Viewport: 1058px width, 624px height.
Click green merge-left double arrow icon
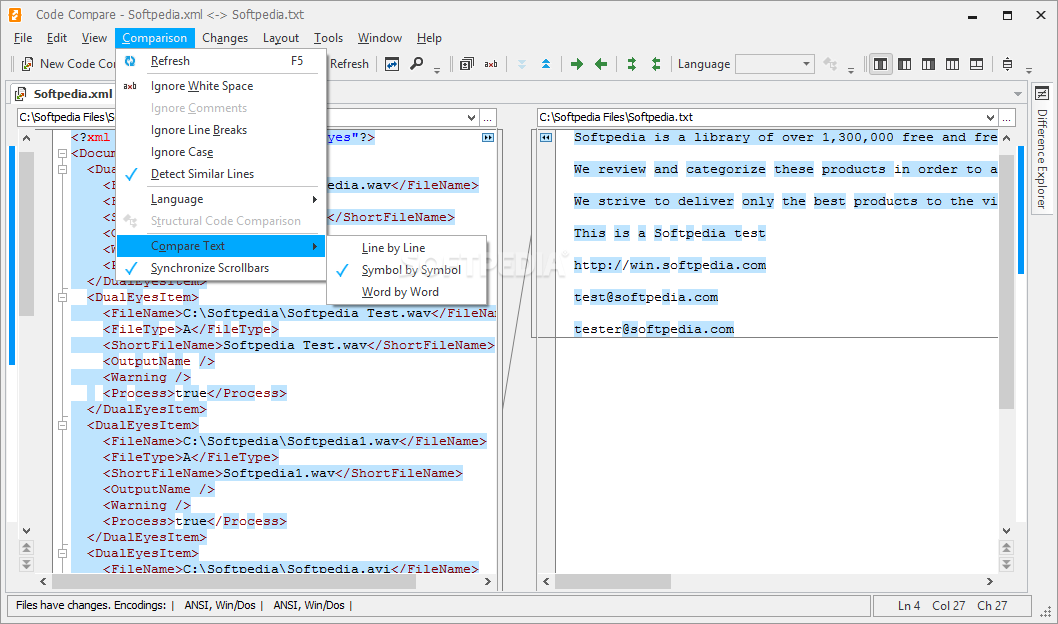(x=656, y=64)
